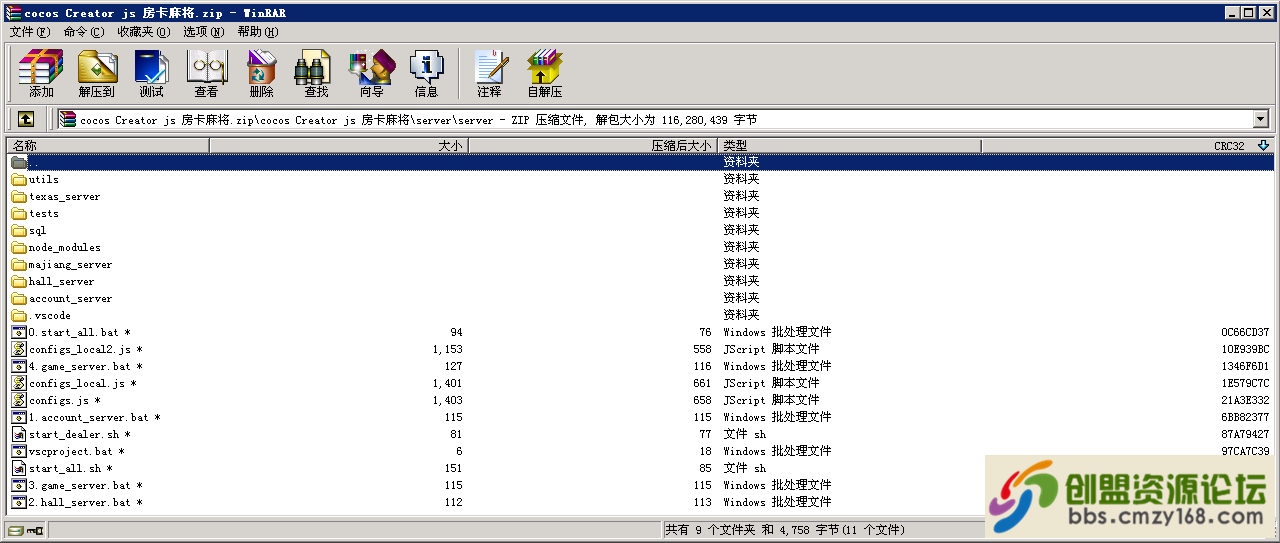Click the status bar folder count text

coord(785,530)
